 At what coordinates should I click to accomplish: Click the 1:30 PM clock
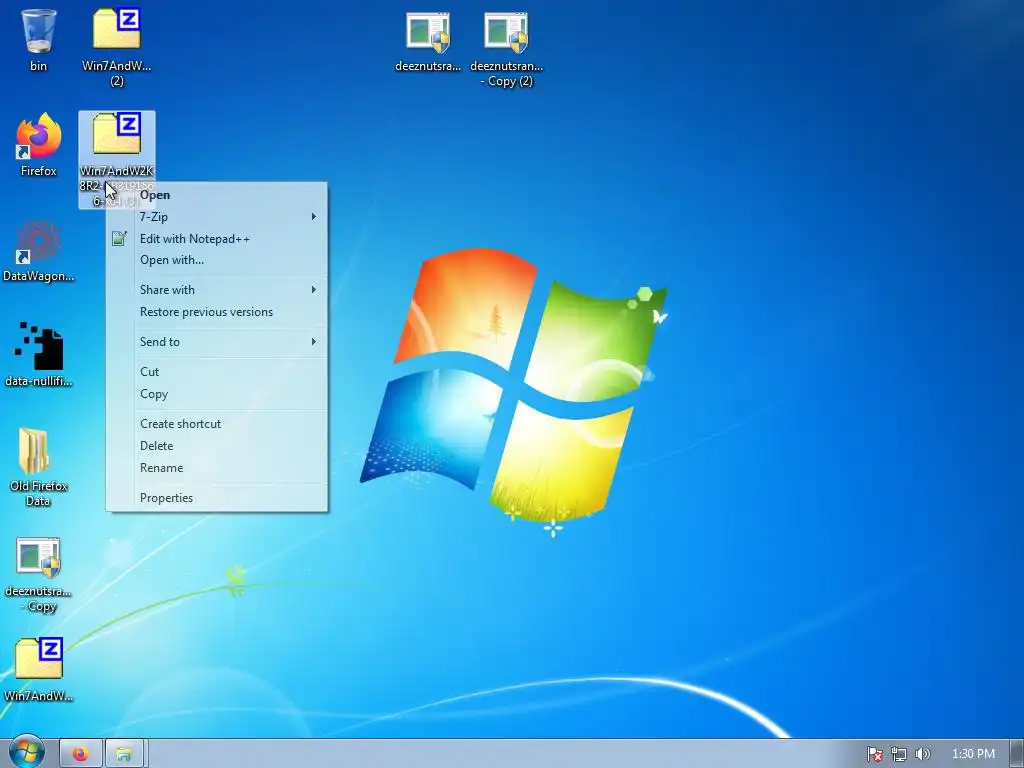pos(973,754)
